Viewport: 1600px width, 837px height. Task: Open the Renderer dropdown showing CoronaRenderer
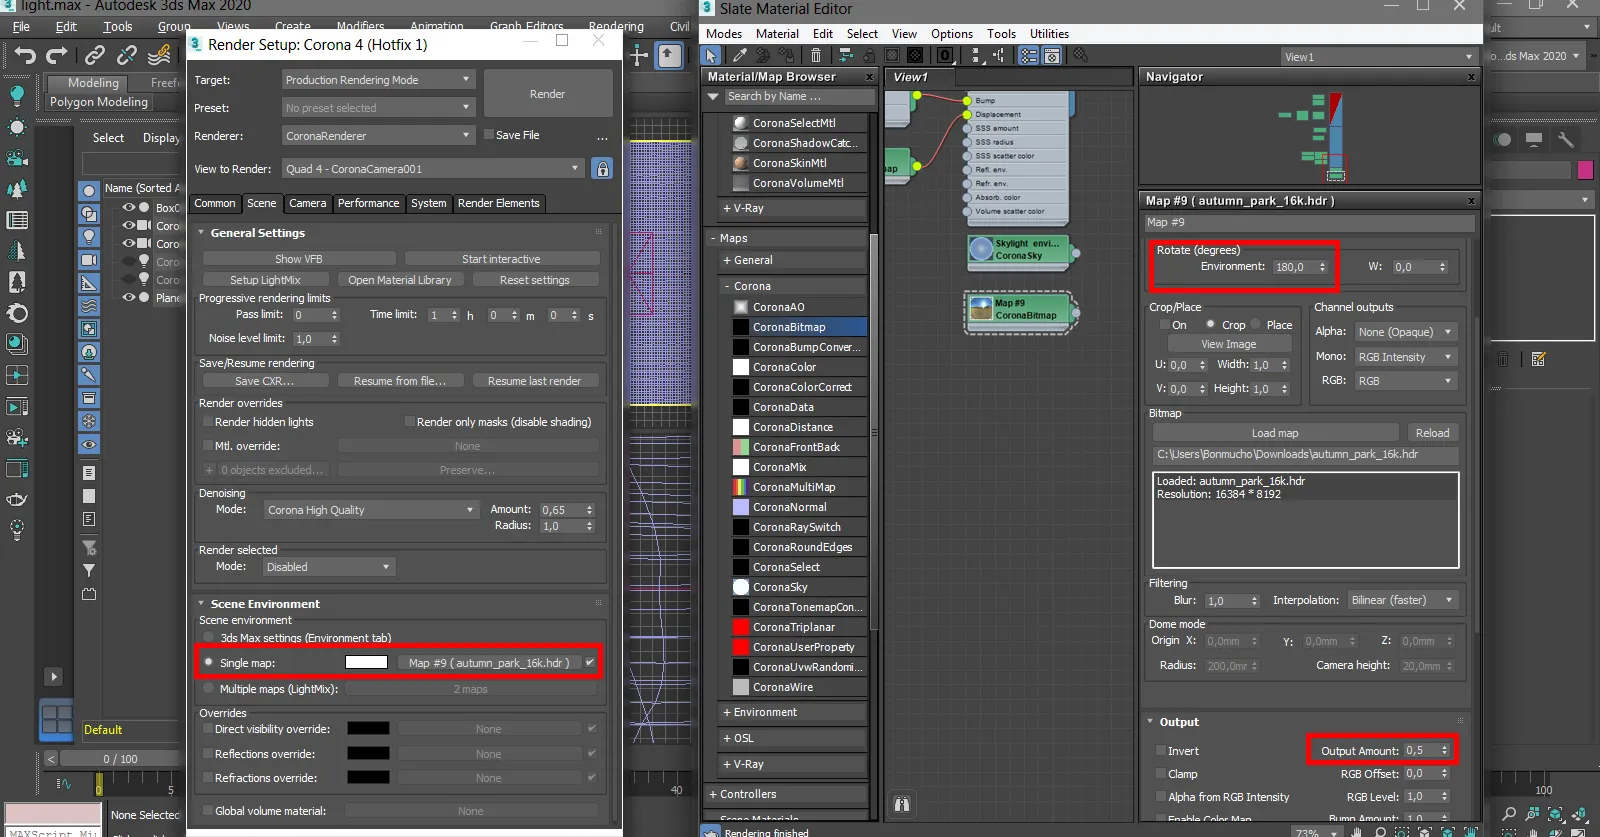pyautogui.click(x=377, y=135)
